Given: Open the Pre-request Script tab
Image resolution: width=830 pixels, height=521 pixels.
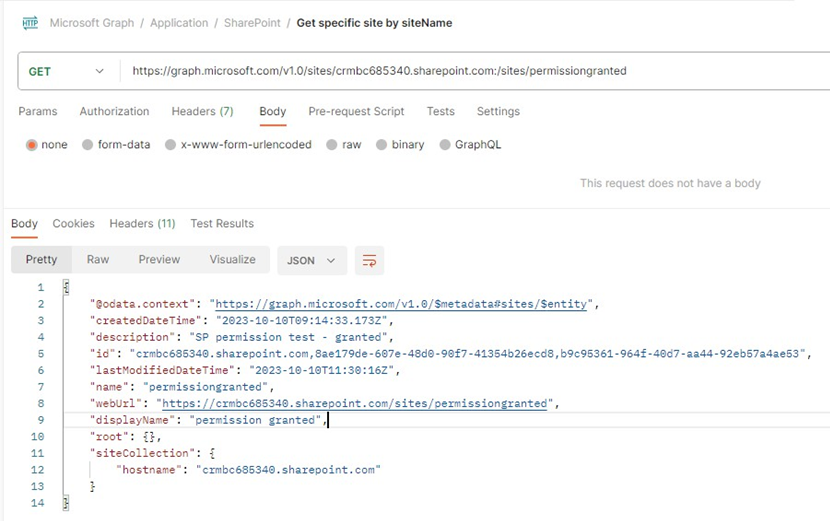Looking at the screenshot, I should tap(356, 111).
